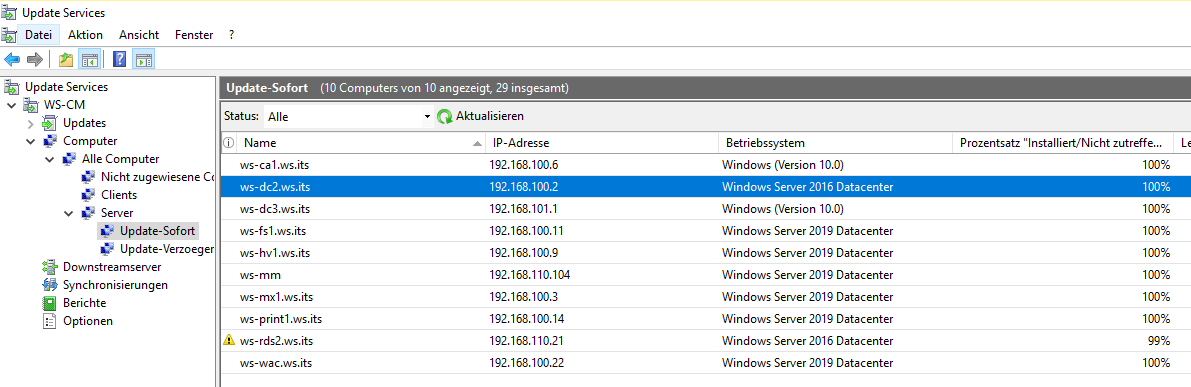
Task: Click the Downstreamserver node icon
Action: tap(50, 267)
